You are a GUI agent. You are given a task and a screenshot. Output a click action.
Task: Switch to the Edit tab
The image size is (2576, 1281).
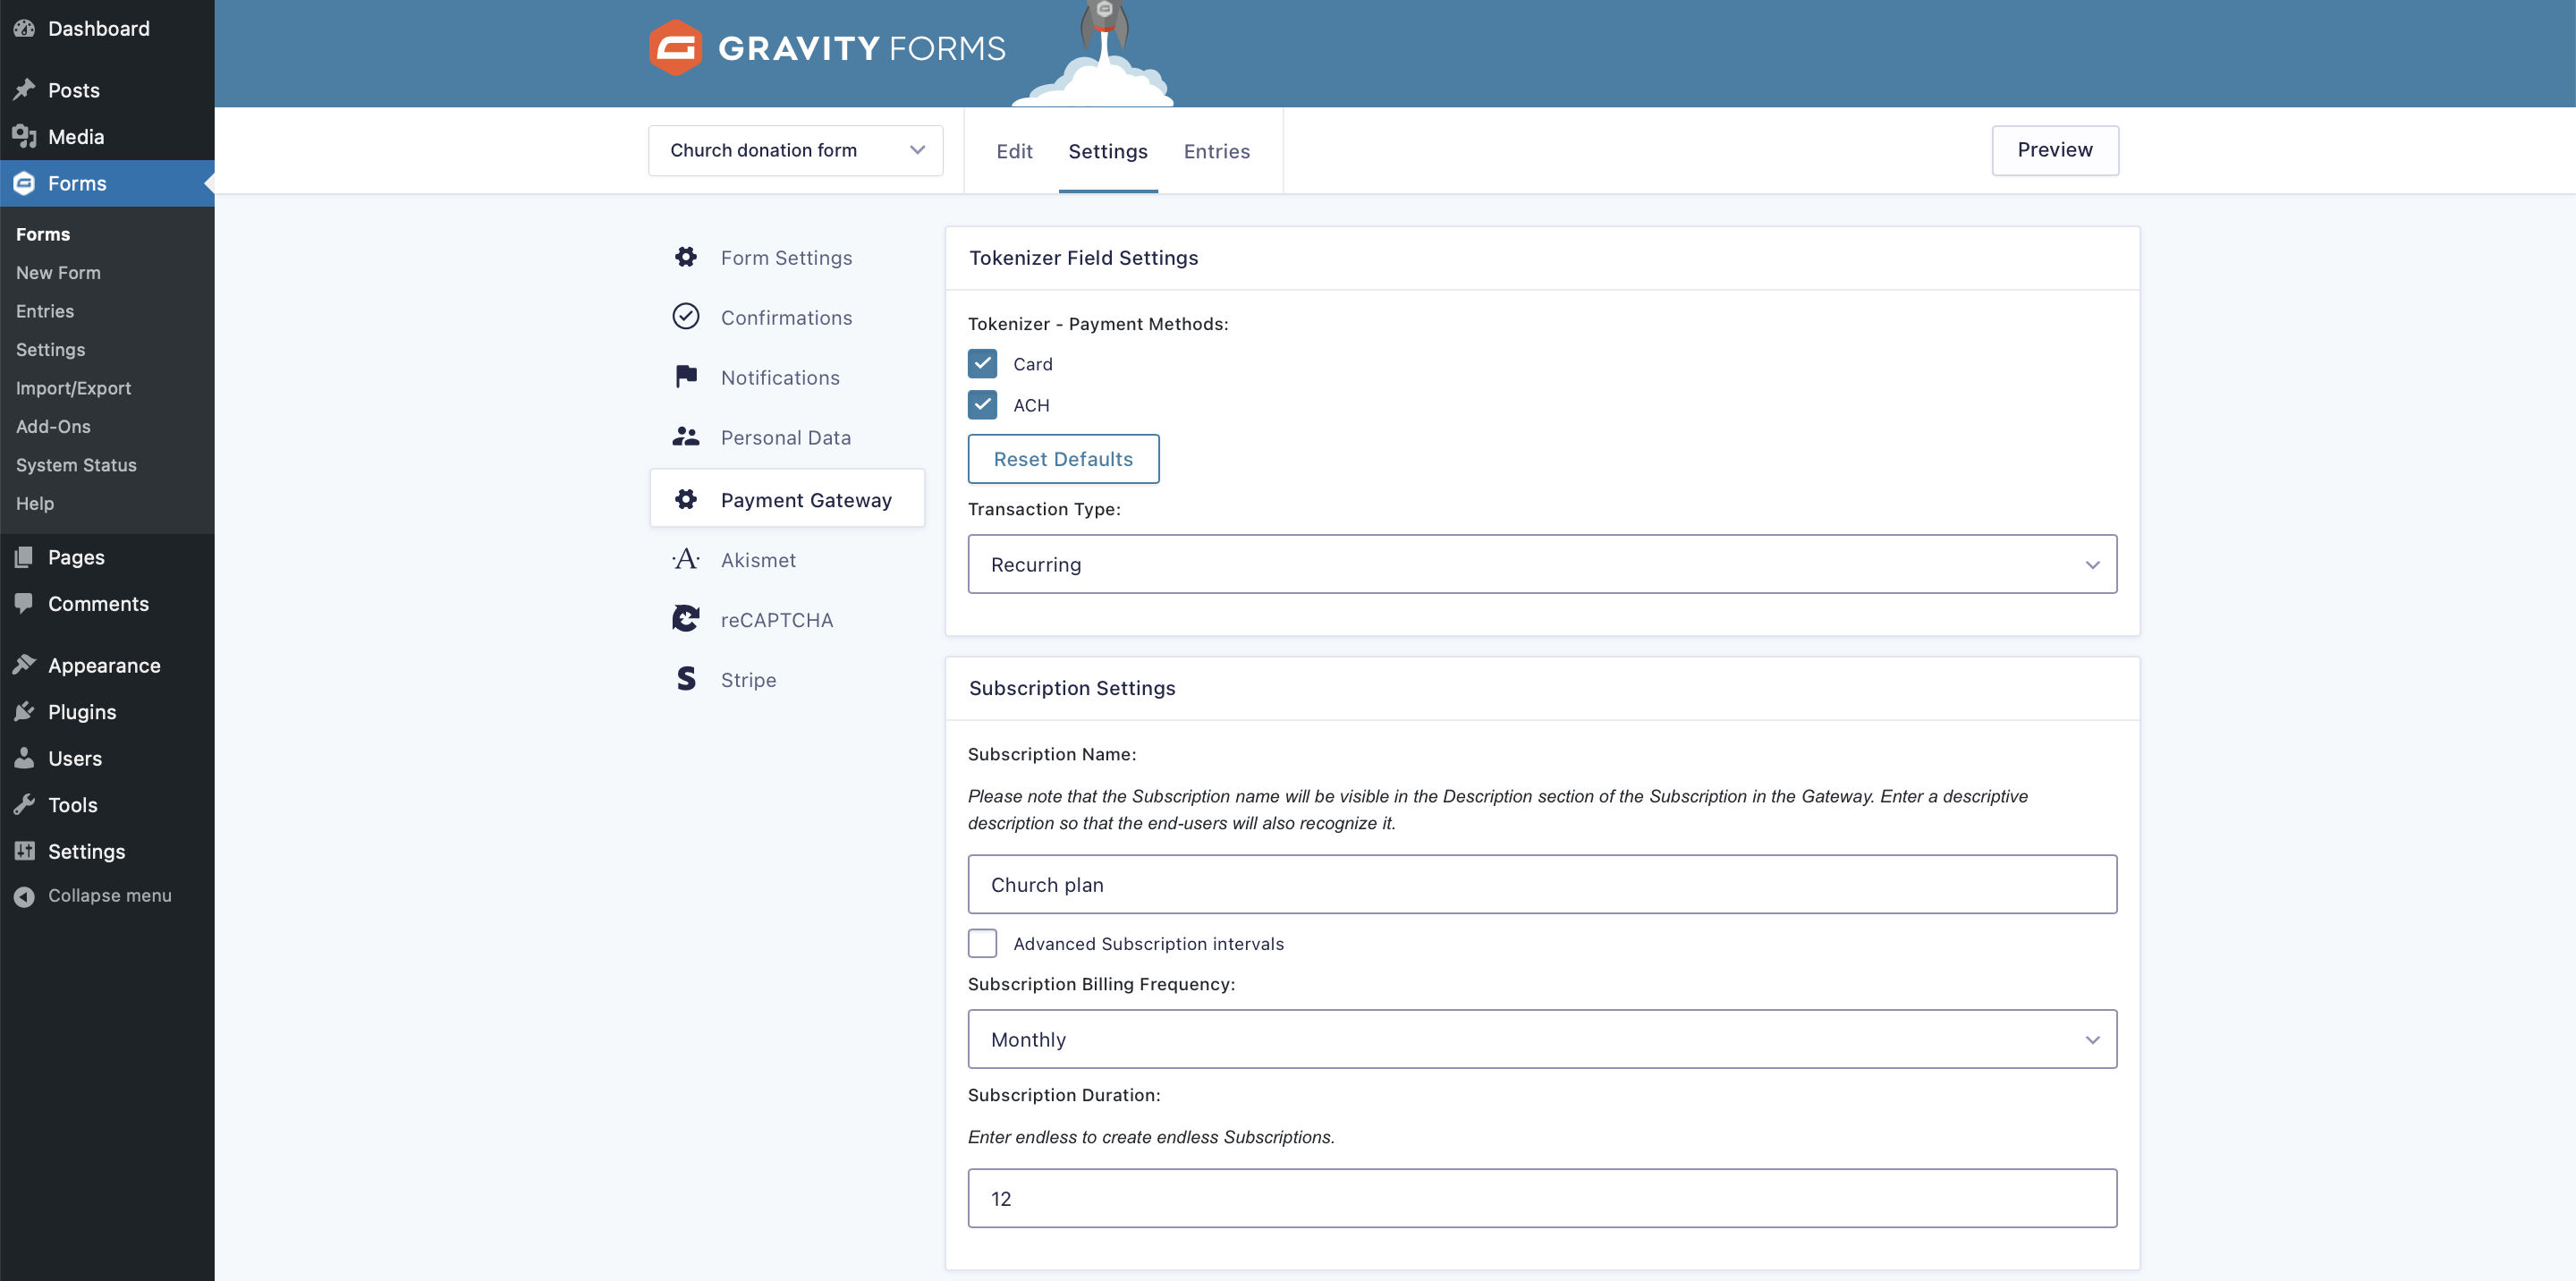1013,149
